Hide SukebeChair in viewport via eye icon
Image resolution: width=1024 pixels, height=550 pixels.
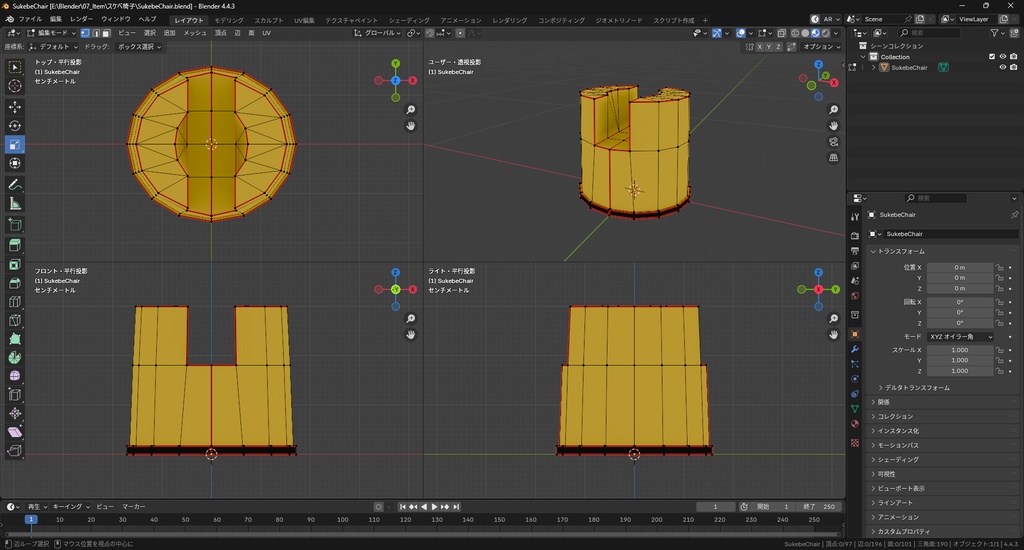click(1002, 68)
